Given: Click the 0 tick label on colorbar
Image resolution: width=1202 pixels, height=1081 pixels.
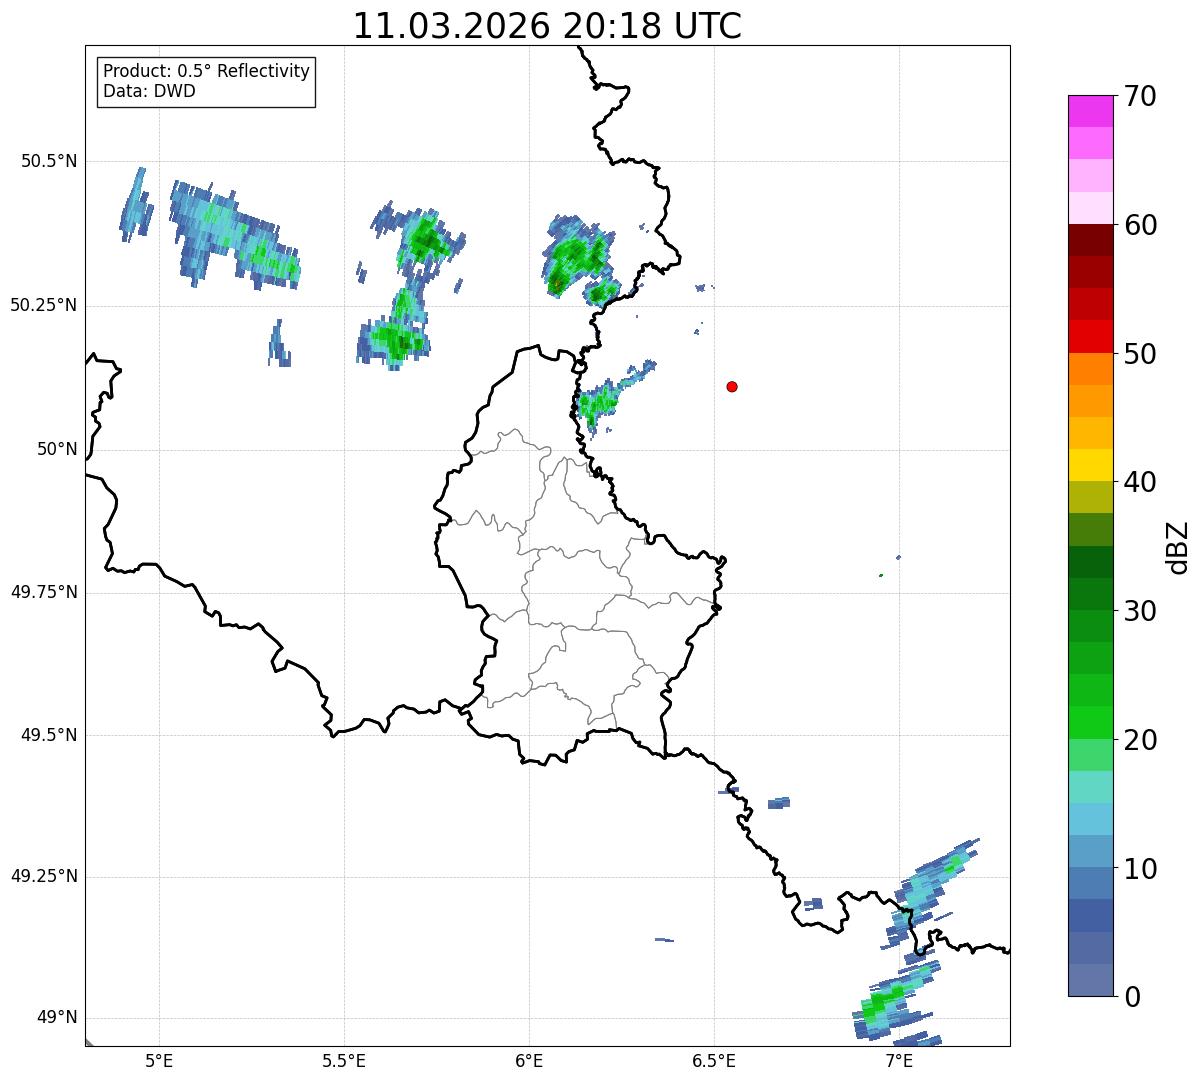Looking at the screenshot, I should [x=1132, y=997].
